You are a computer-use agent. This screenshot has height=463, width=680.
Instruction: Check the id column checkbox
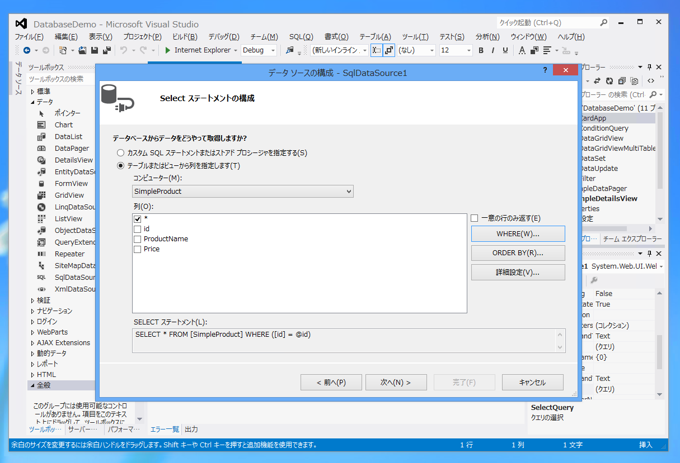pos(137,229)
